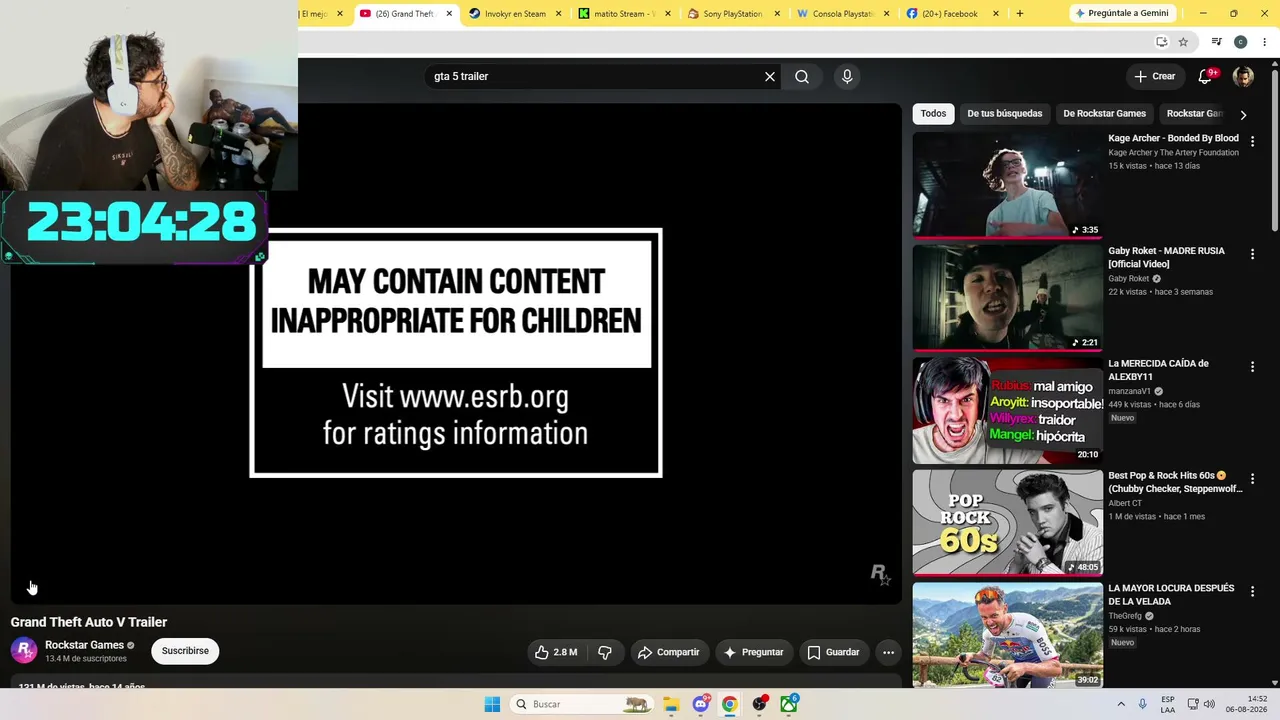Select the 'De tus búsquedas' filter chip
Image resolution: width=1280 pixels, height=720 pixels.
(x=1005, y=114)
